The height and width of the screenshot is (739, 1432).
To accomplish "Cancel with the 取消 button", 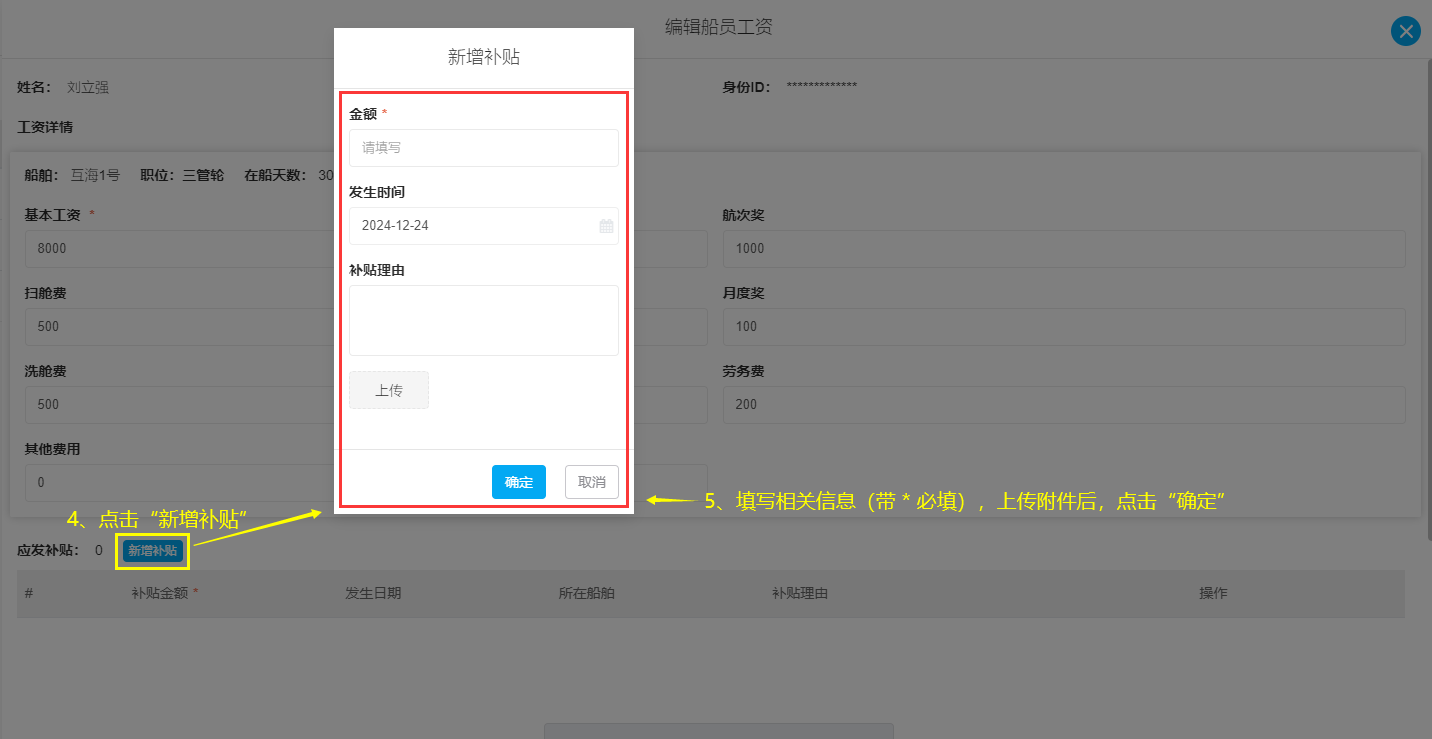I will coord(592,482).
